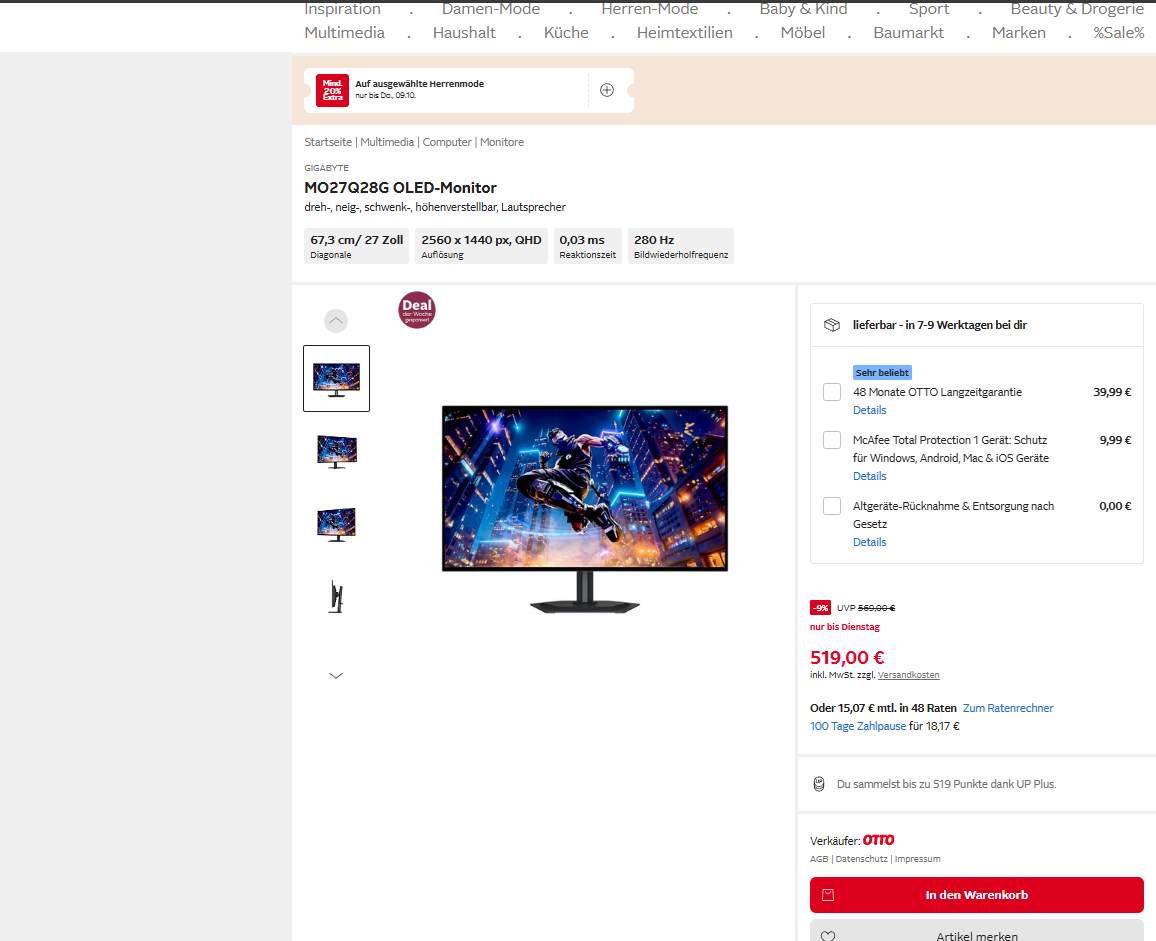The height and width of the screenshot is (941, 1156).
Task: Open the Beauty & Drogerie category
Action: [x=1077, y=10]
